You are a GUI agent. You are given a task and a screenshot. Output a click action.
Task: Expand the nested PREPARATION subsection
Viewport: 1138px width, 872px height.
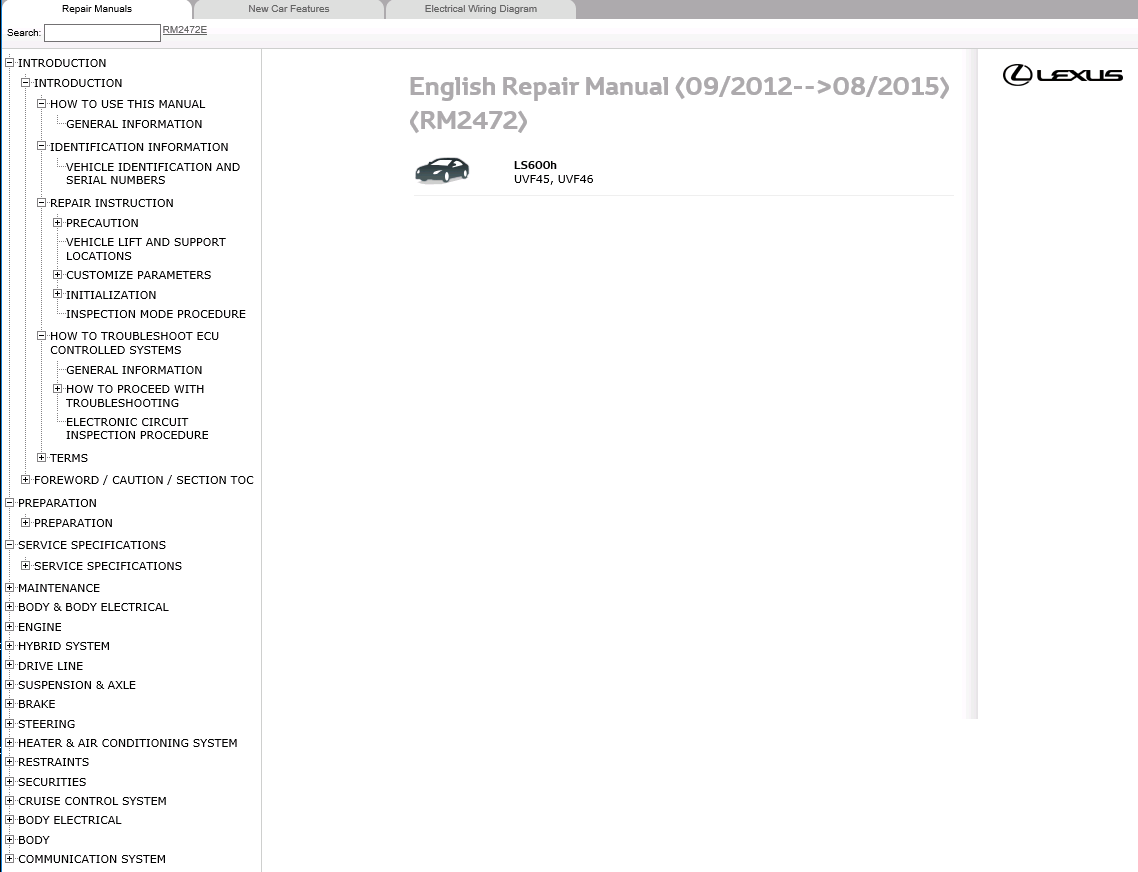[25, 522]
